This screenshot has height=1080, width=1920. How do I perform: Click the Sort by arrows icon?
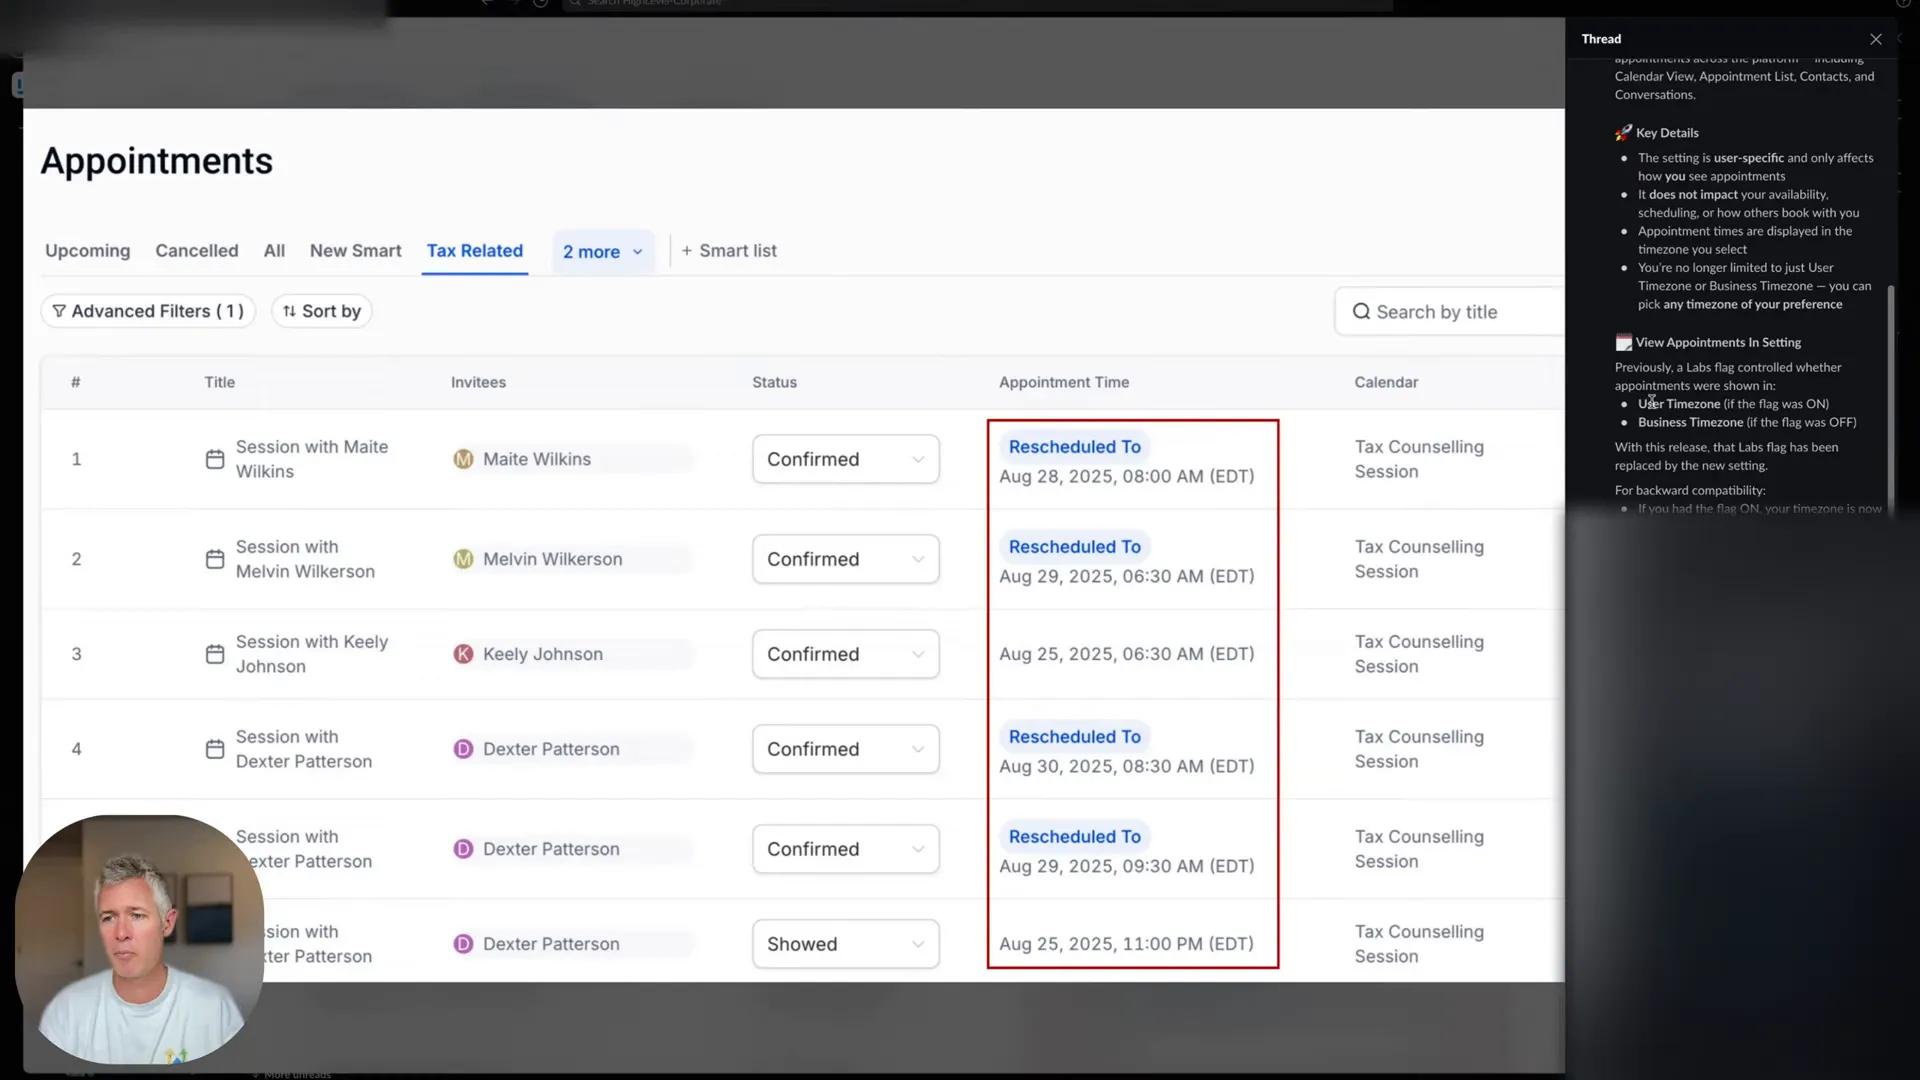coord(289,311)
